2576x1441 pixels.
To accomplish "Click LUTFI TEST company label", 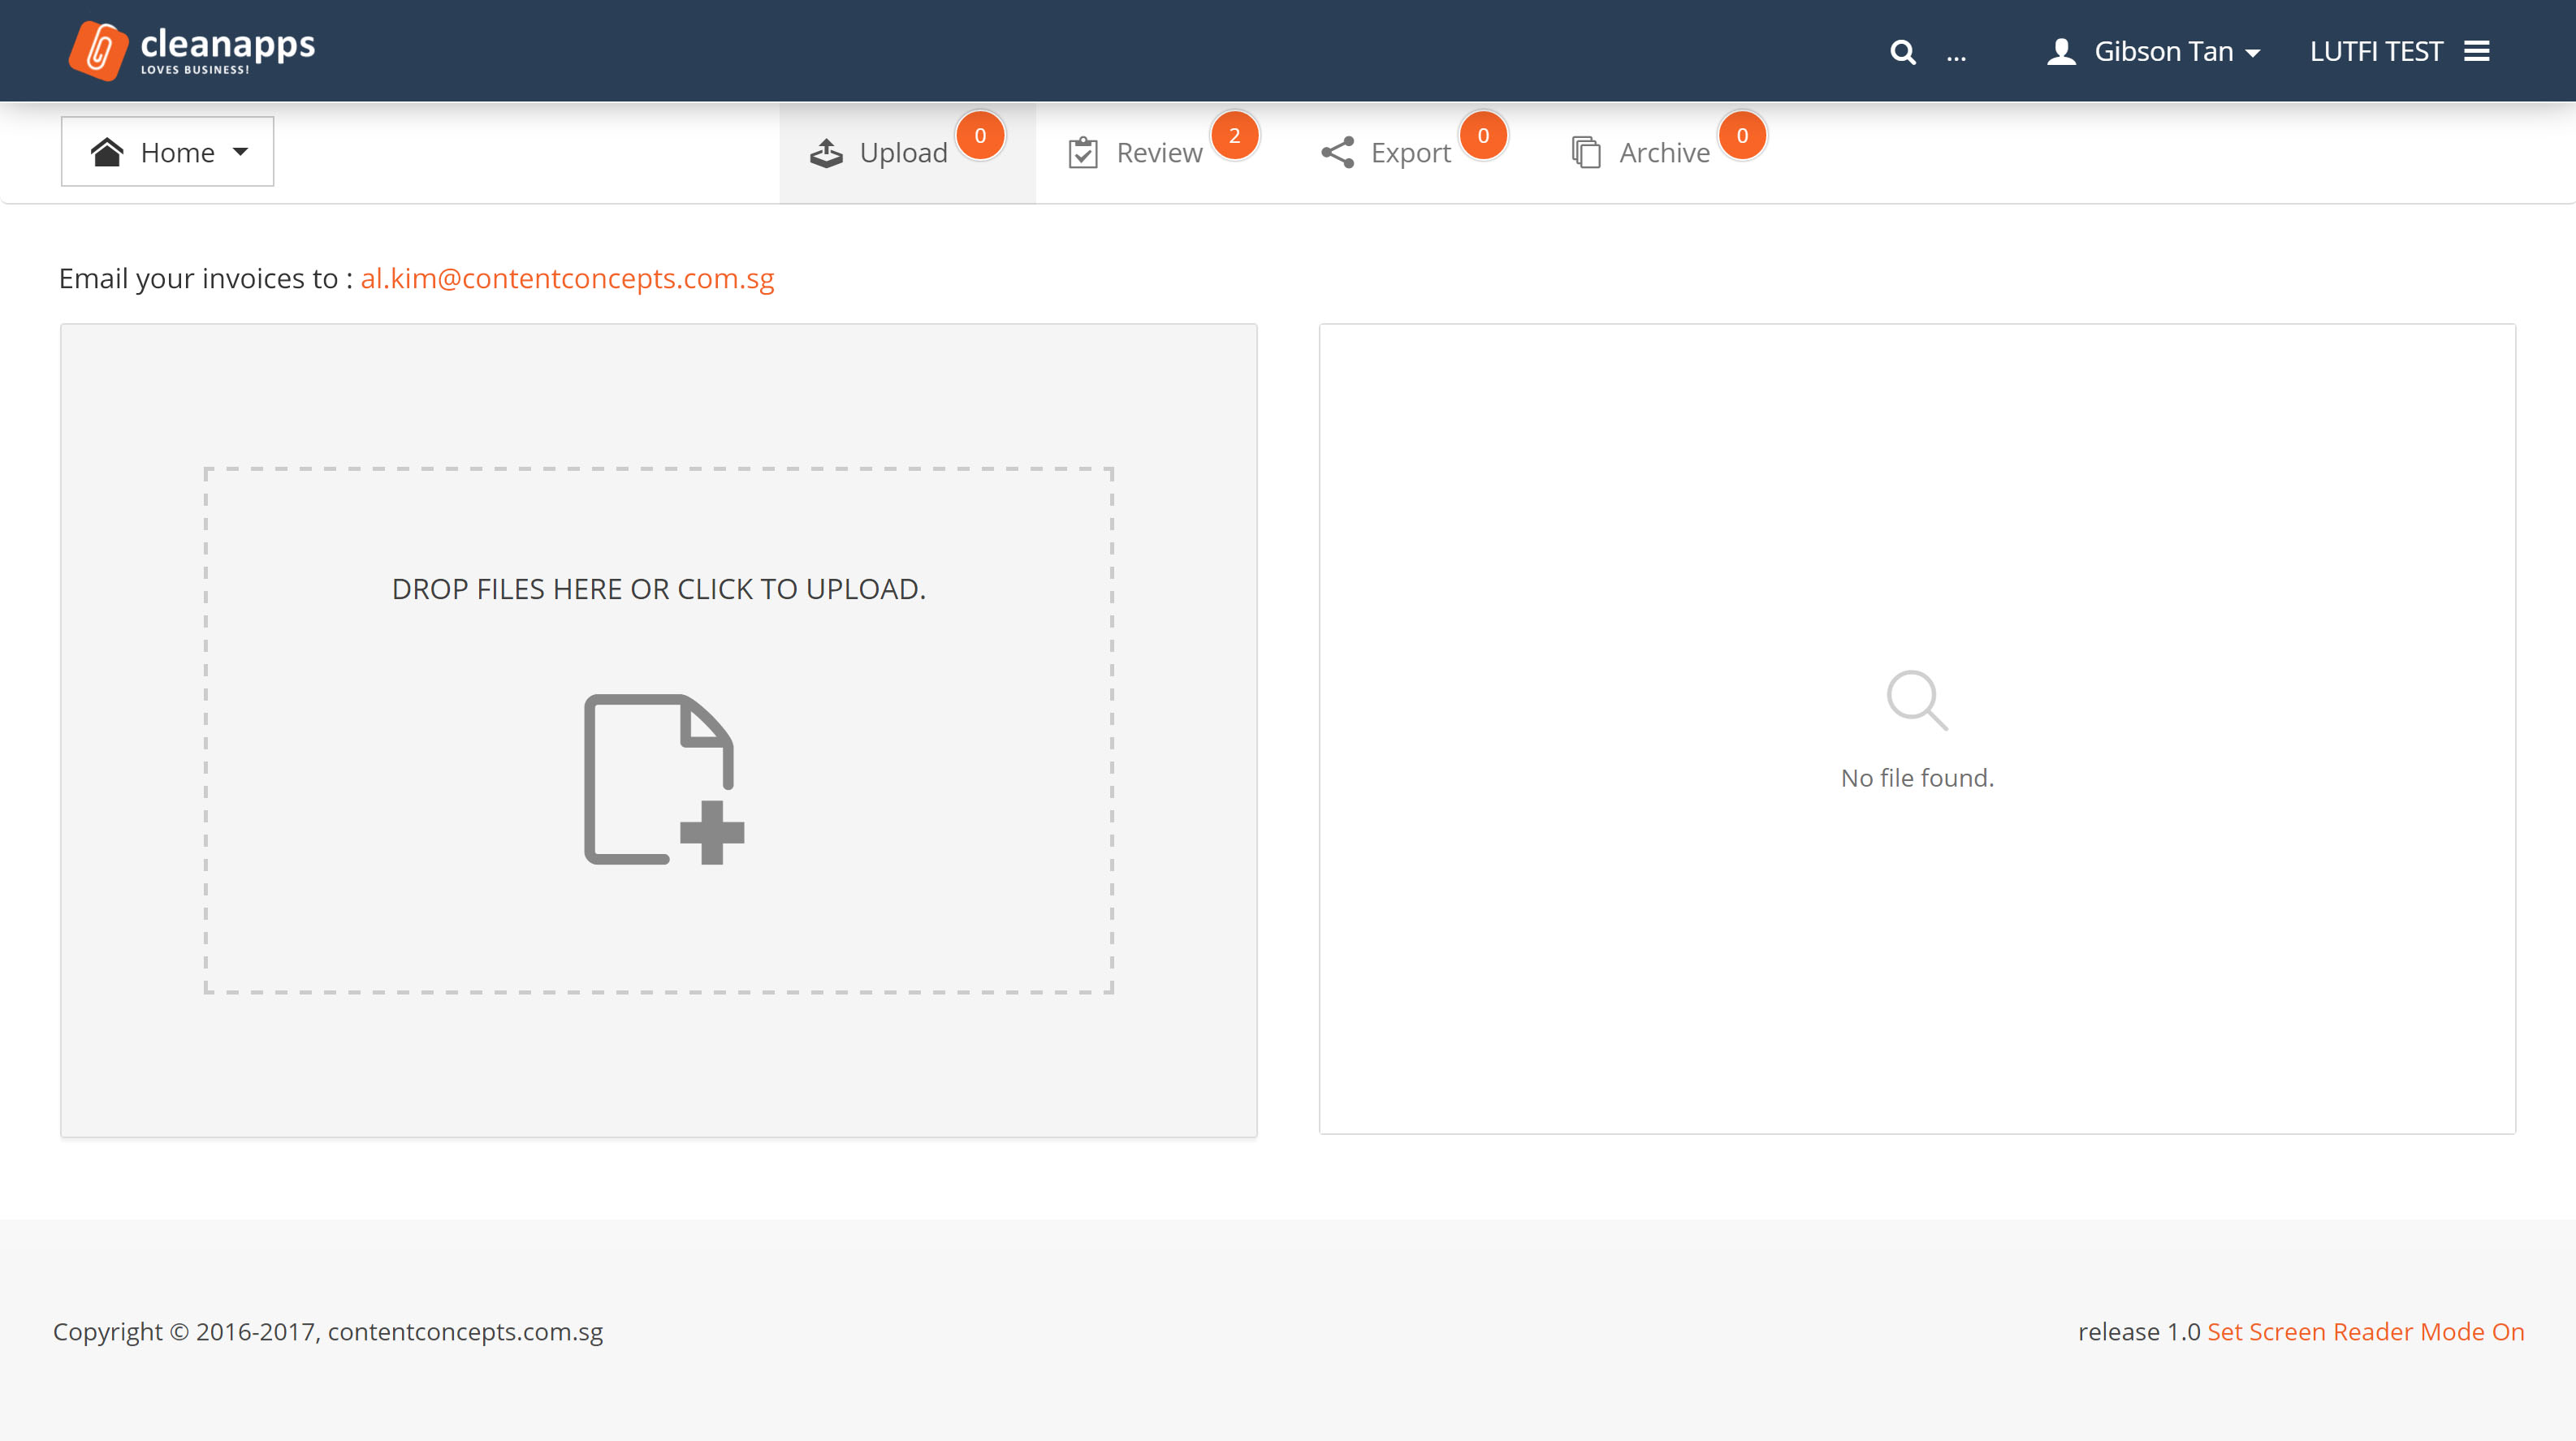I will tap(2376, 52).
